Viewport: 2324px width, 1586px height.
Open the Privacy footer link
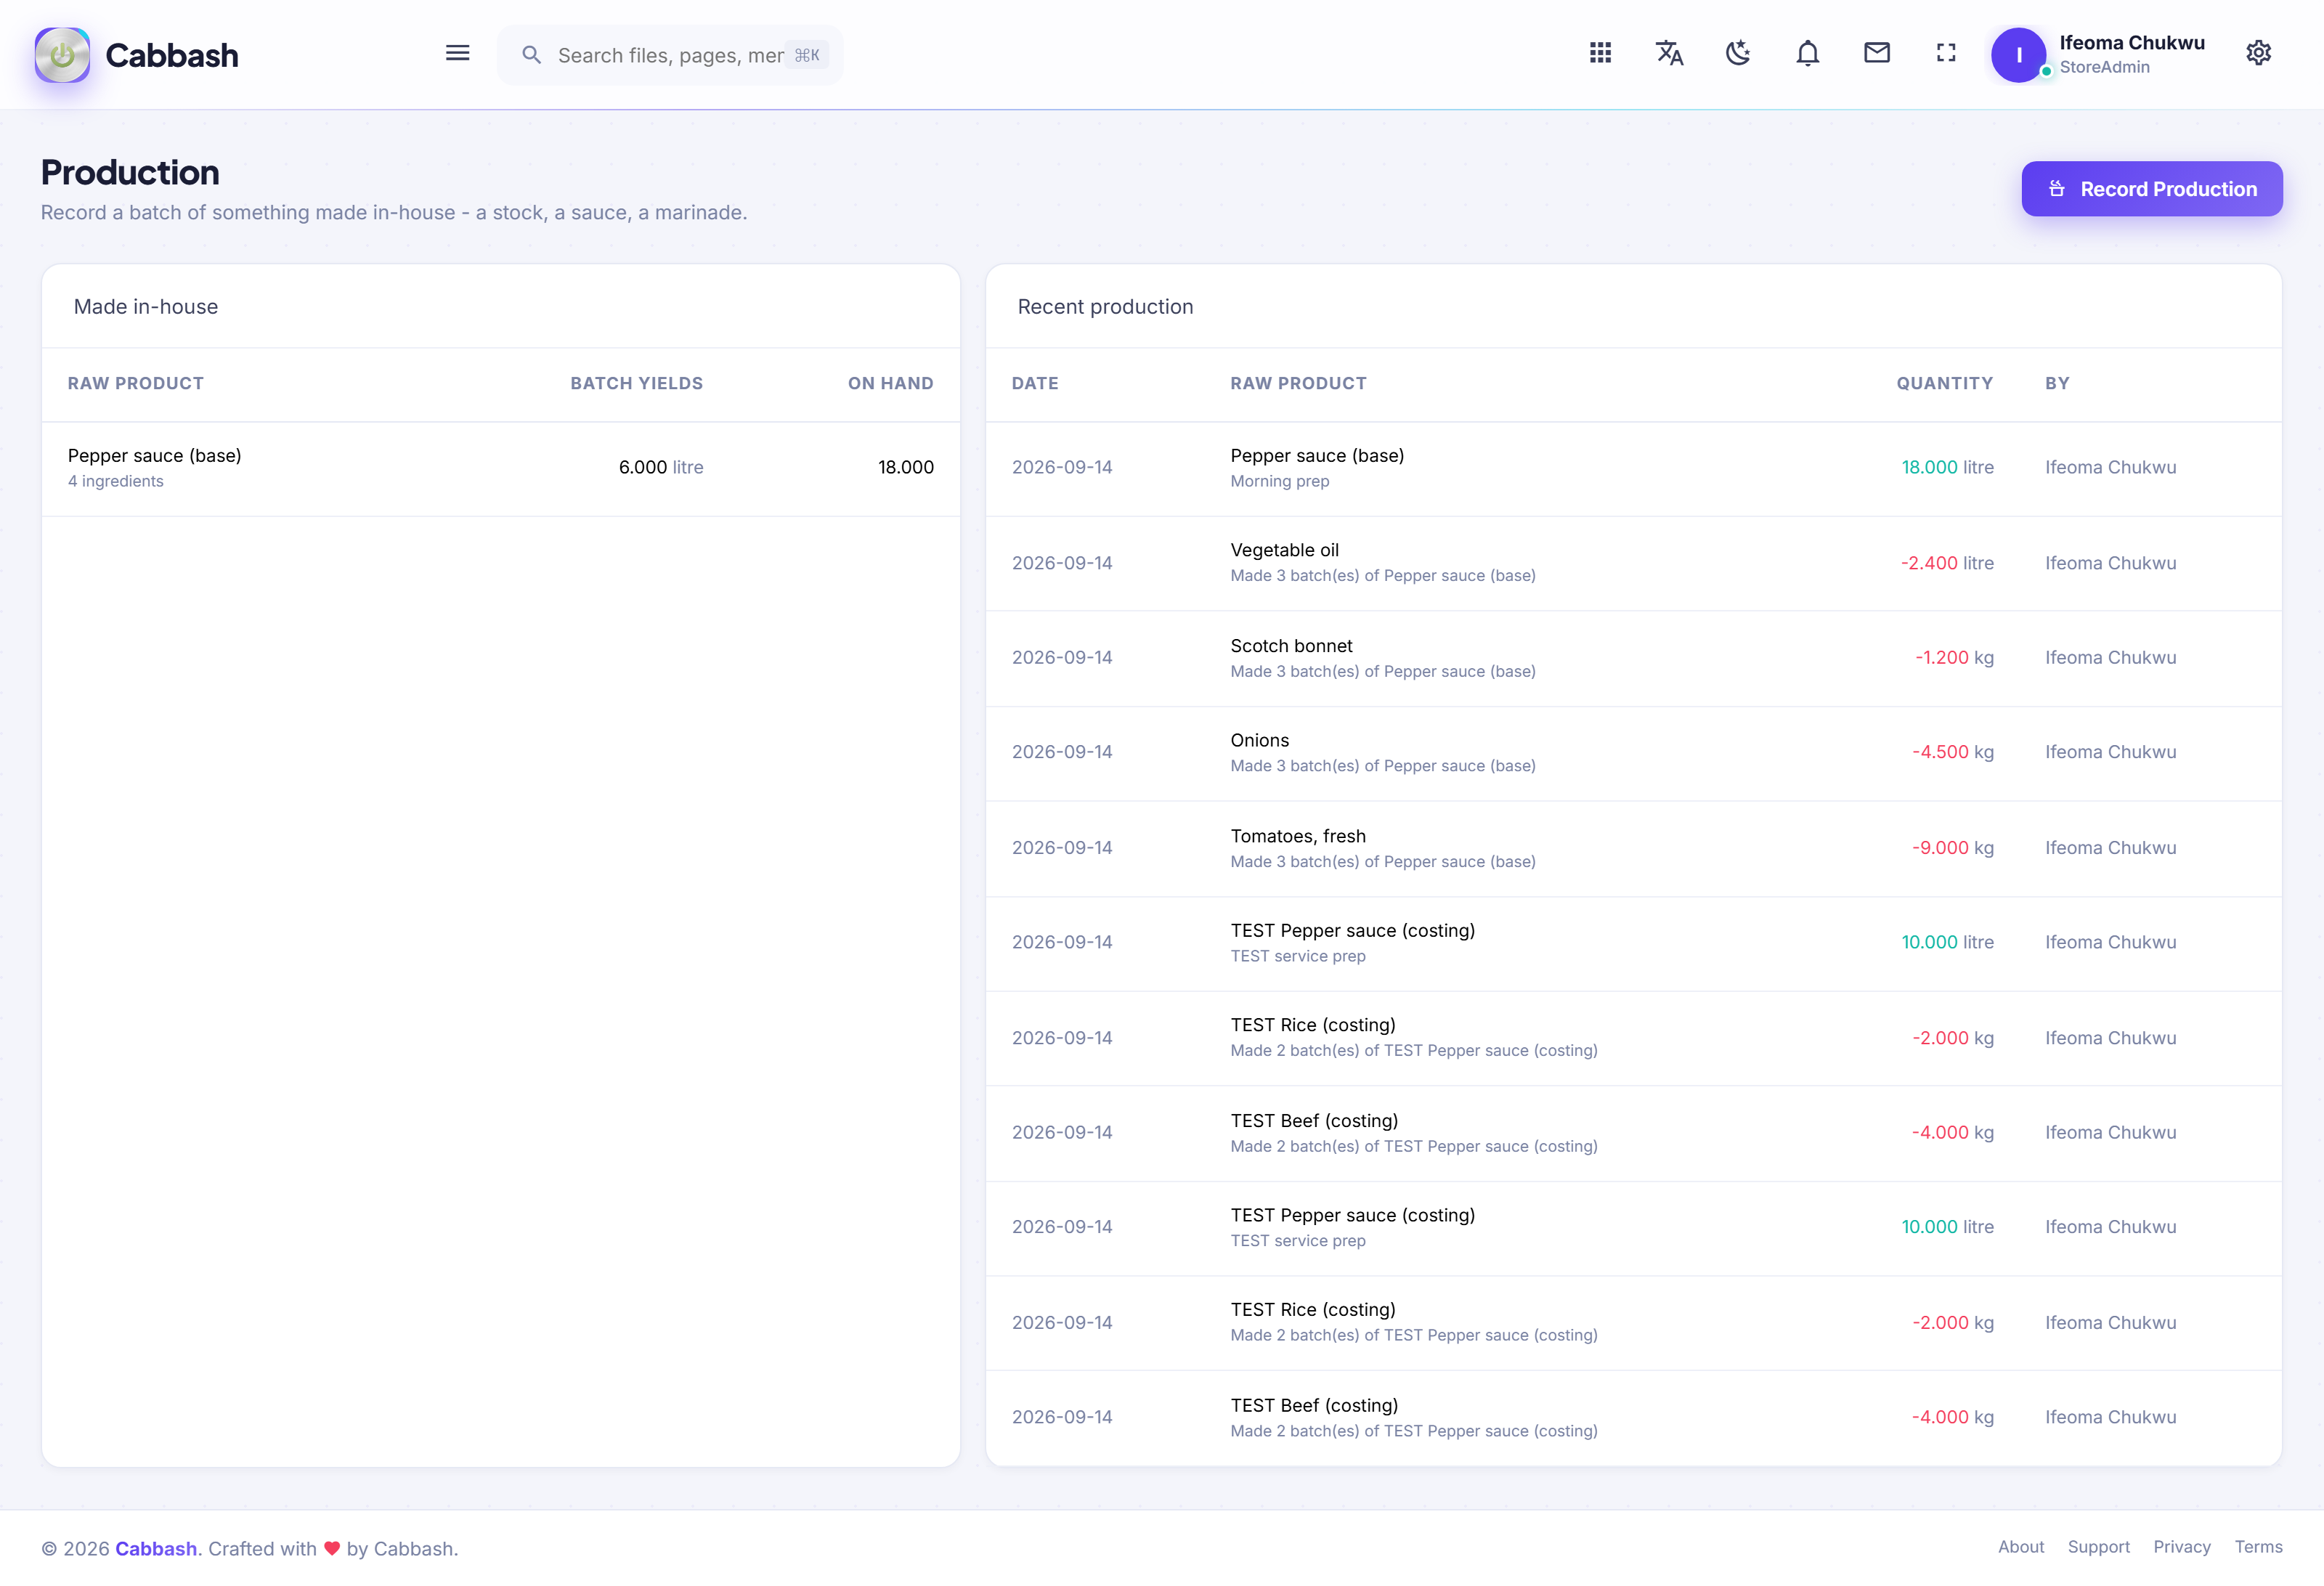[x=2181, y=1547]
